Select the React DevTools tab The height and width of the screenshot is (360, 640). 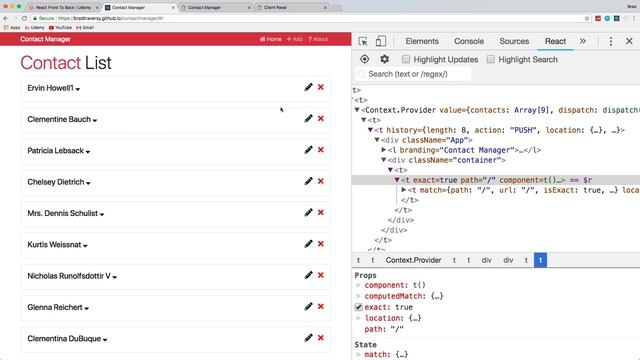point(555,41)
